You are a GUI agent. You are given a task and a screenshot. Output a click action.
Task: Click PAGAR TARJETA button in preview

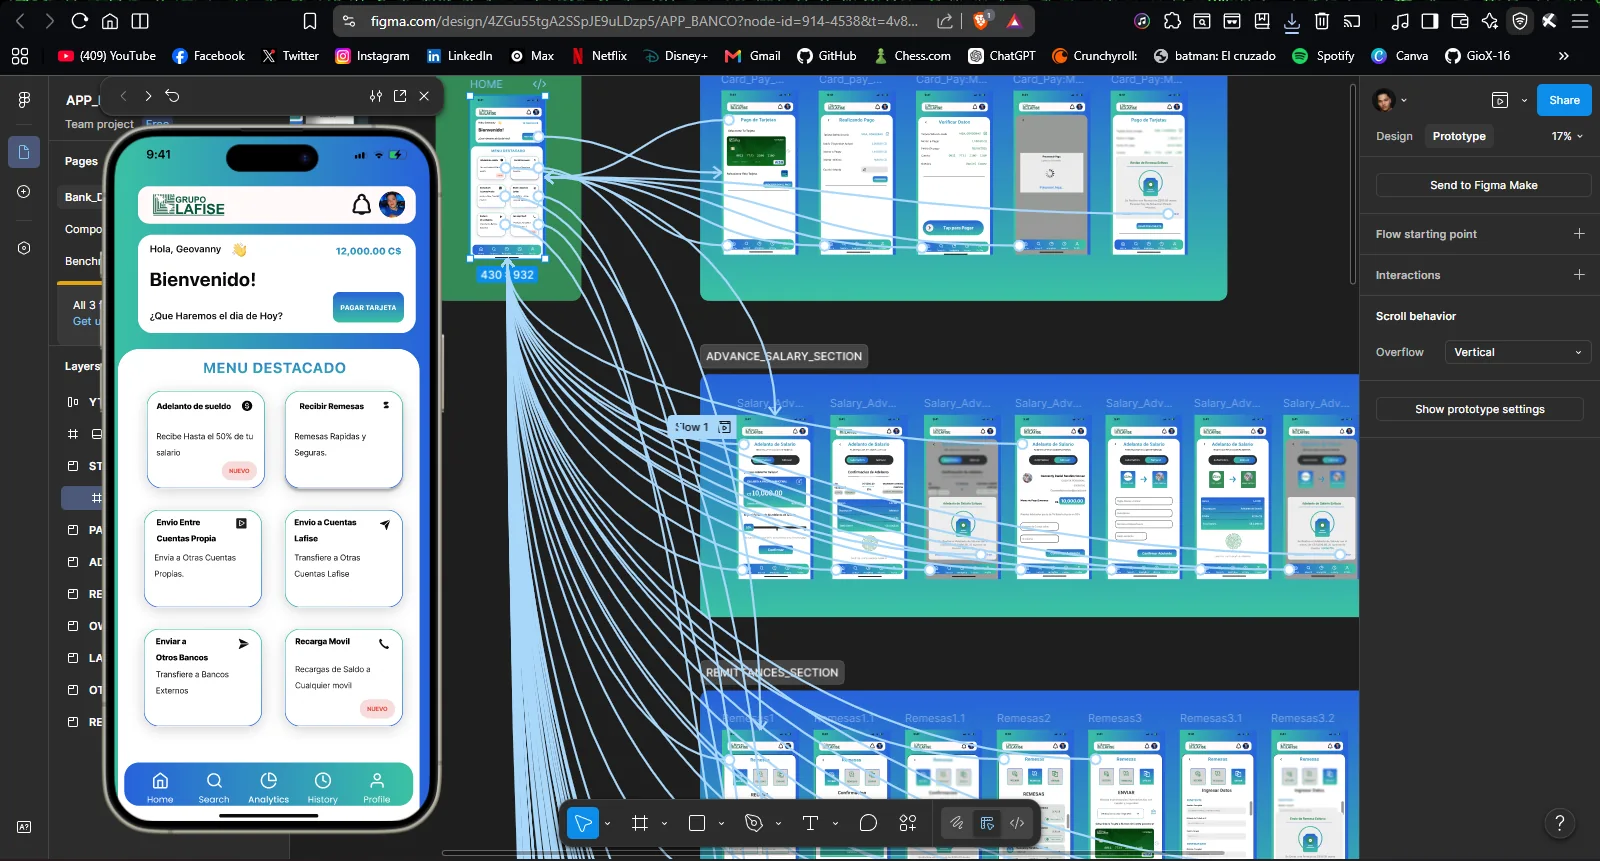368,307
